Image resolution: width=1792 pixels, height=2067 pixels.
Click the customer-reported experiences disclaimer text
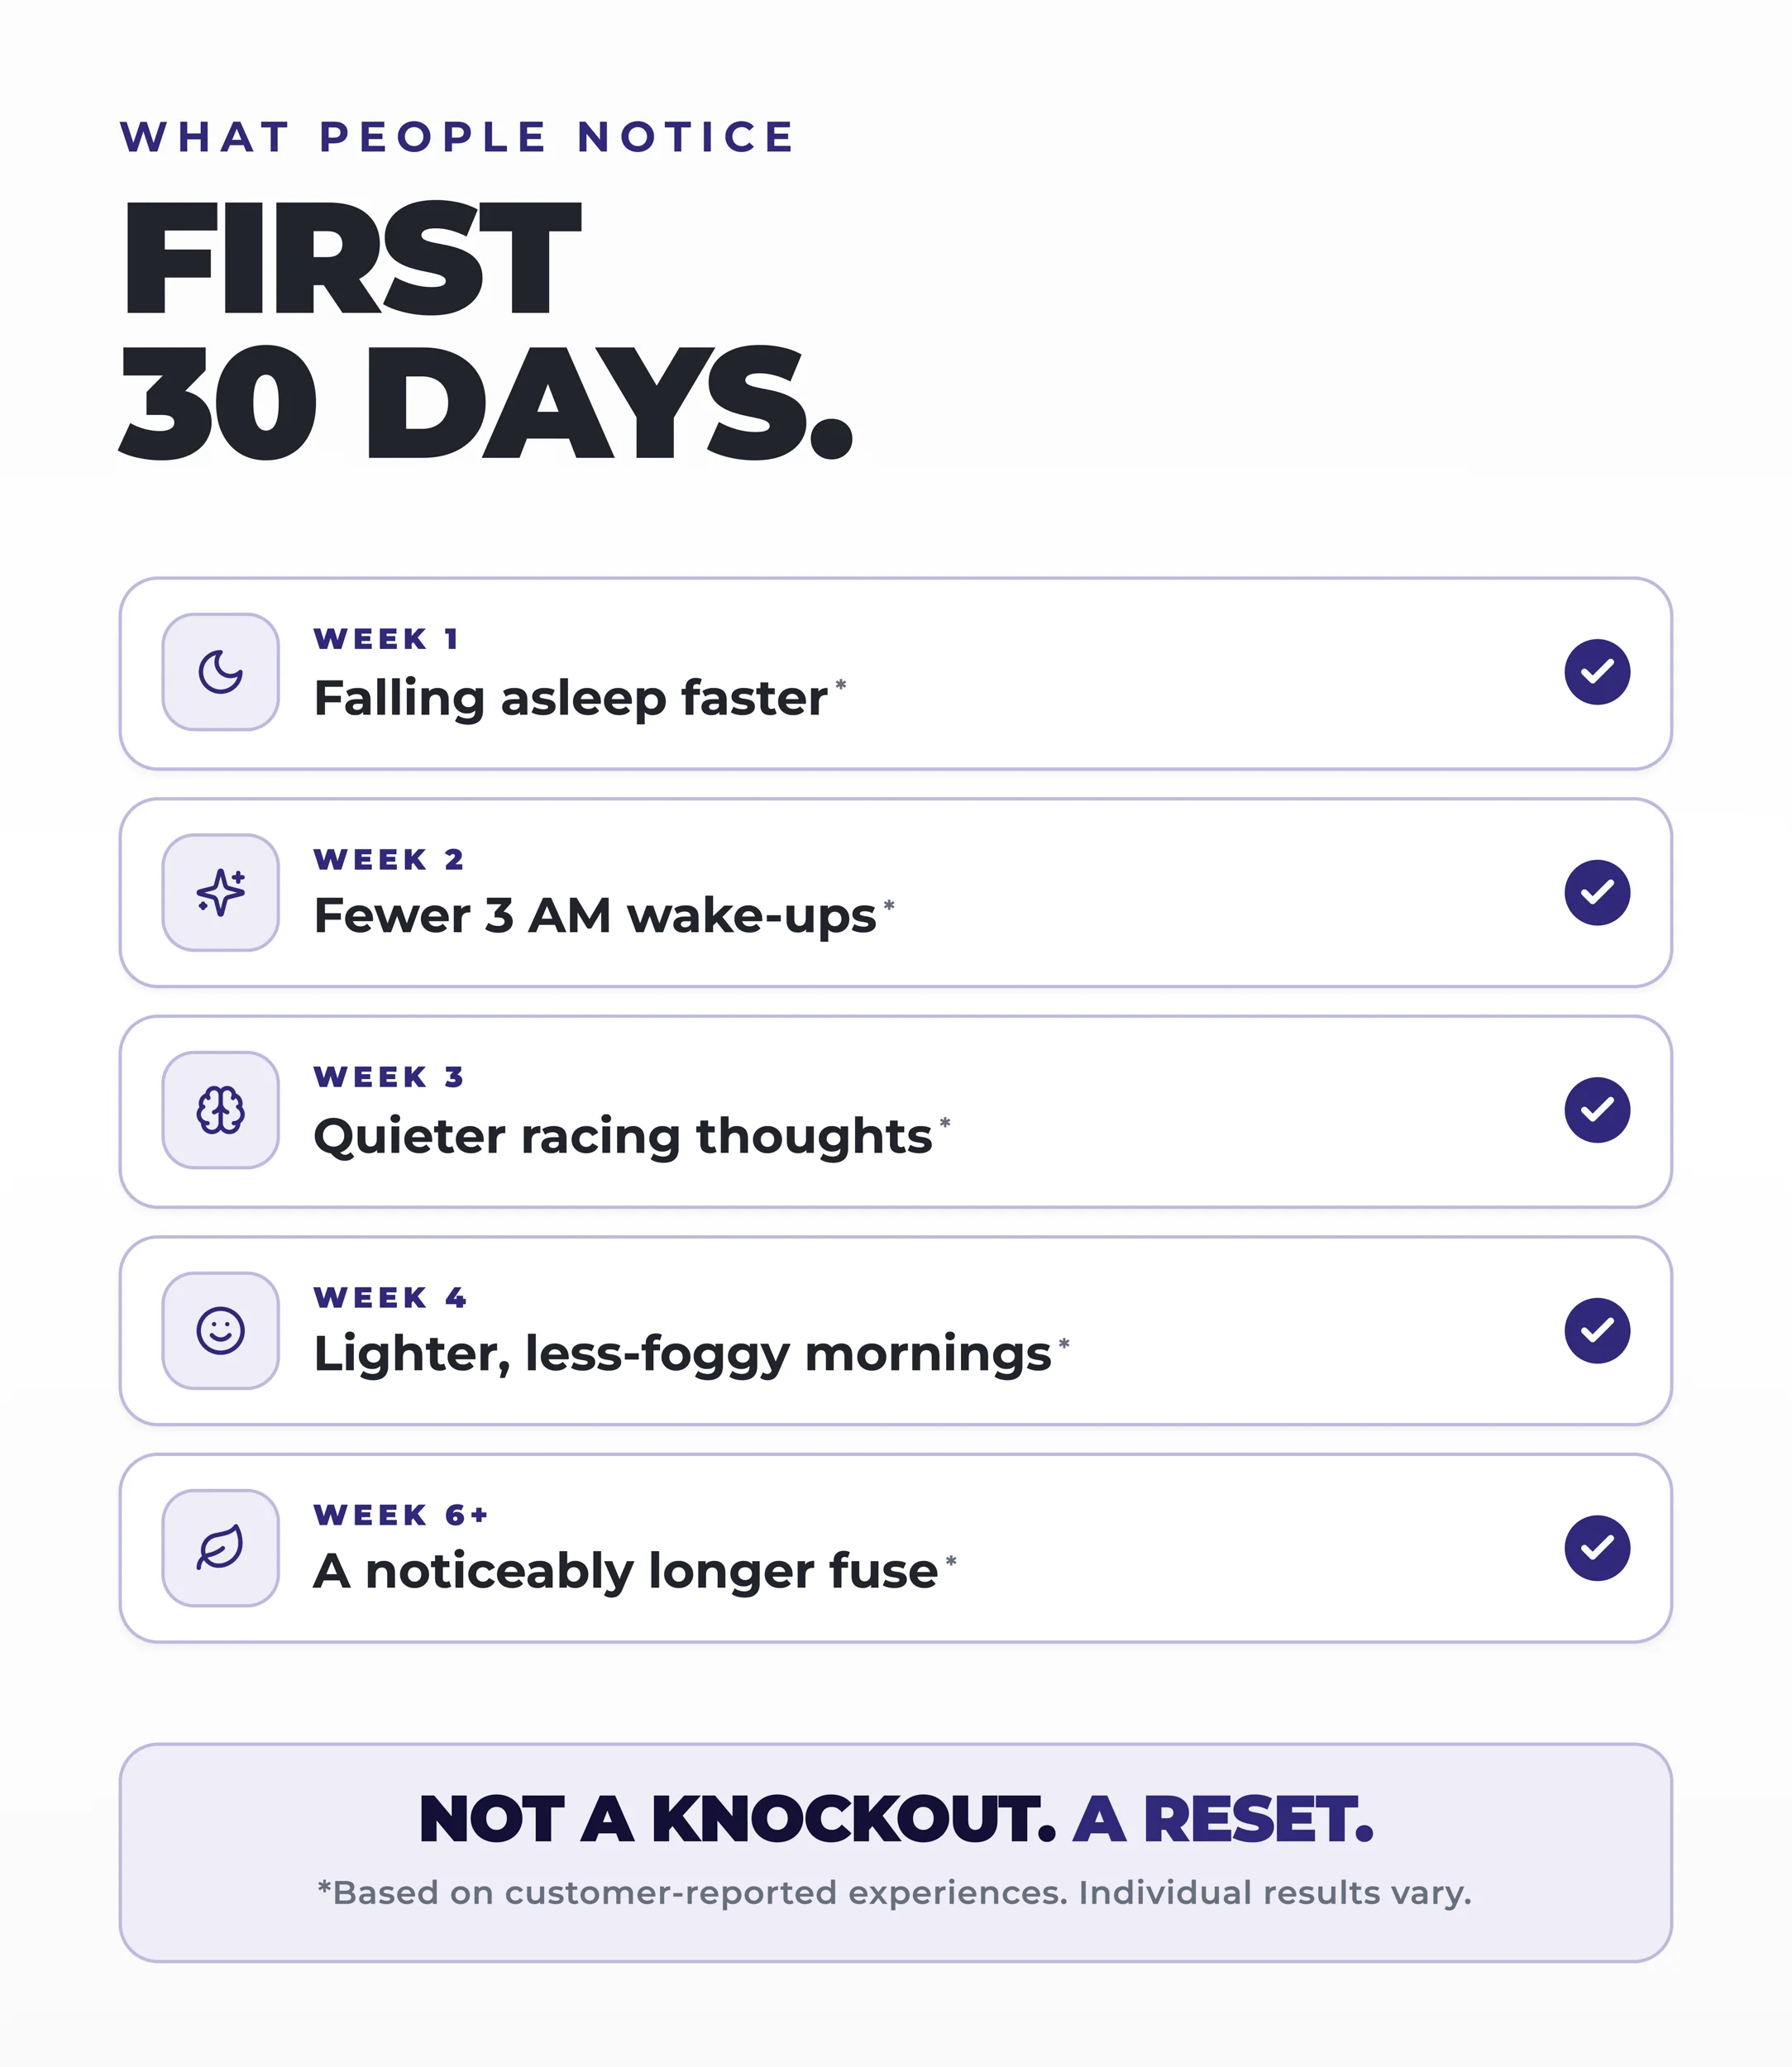(x=895, y=1893)
